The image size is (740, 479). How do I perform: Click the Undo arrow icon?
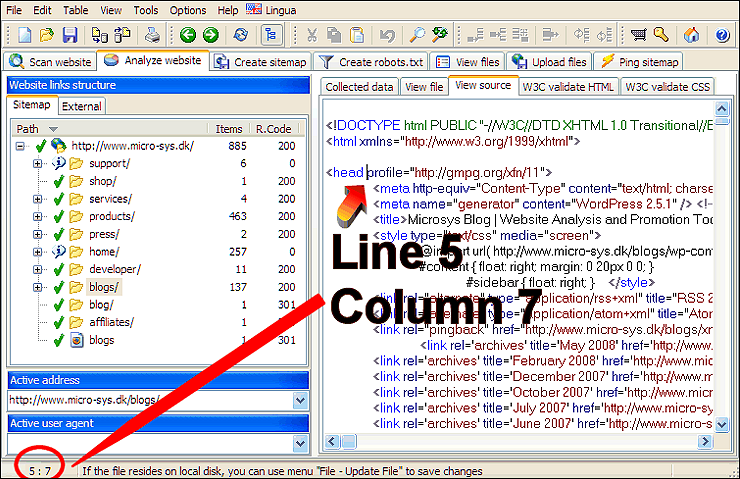[387, 35]
